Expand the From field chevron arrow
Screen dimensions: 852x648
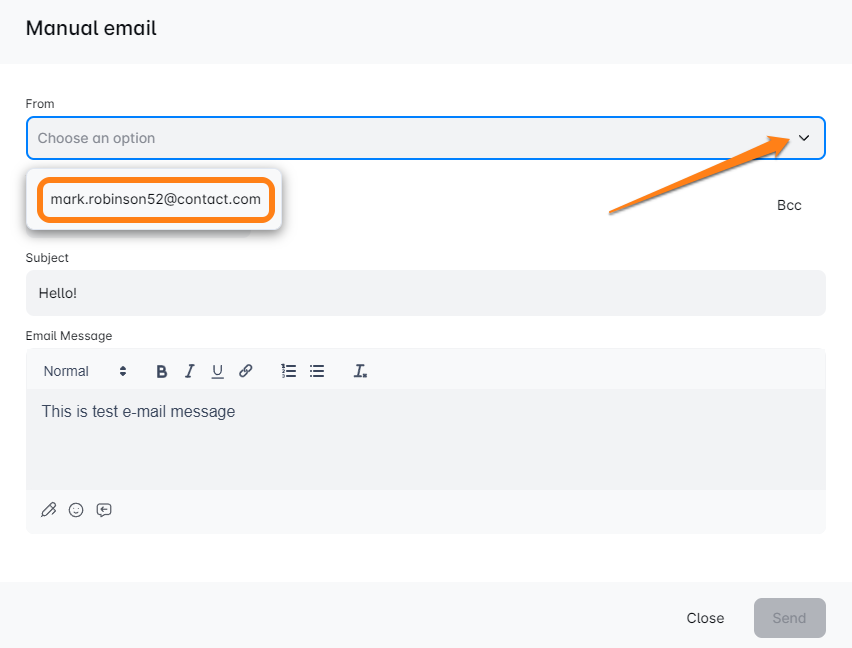(x=804, y=138)
